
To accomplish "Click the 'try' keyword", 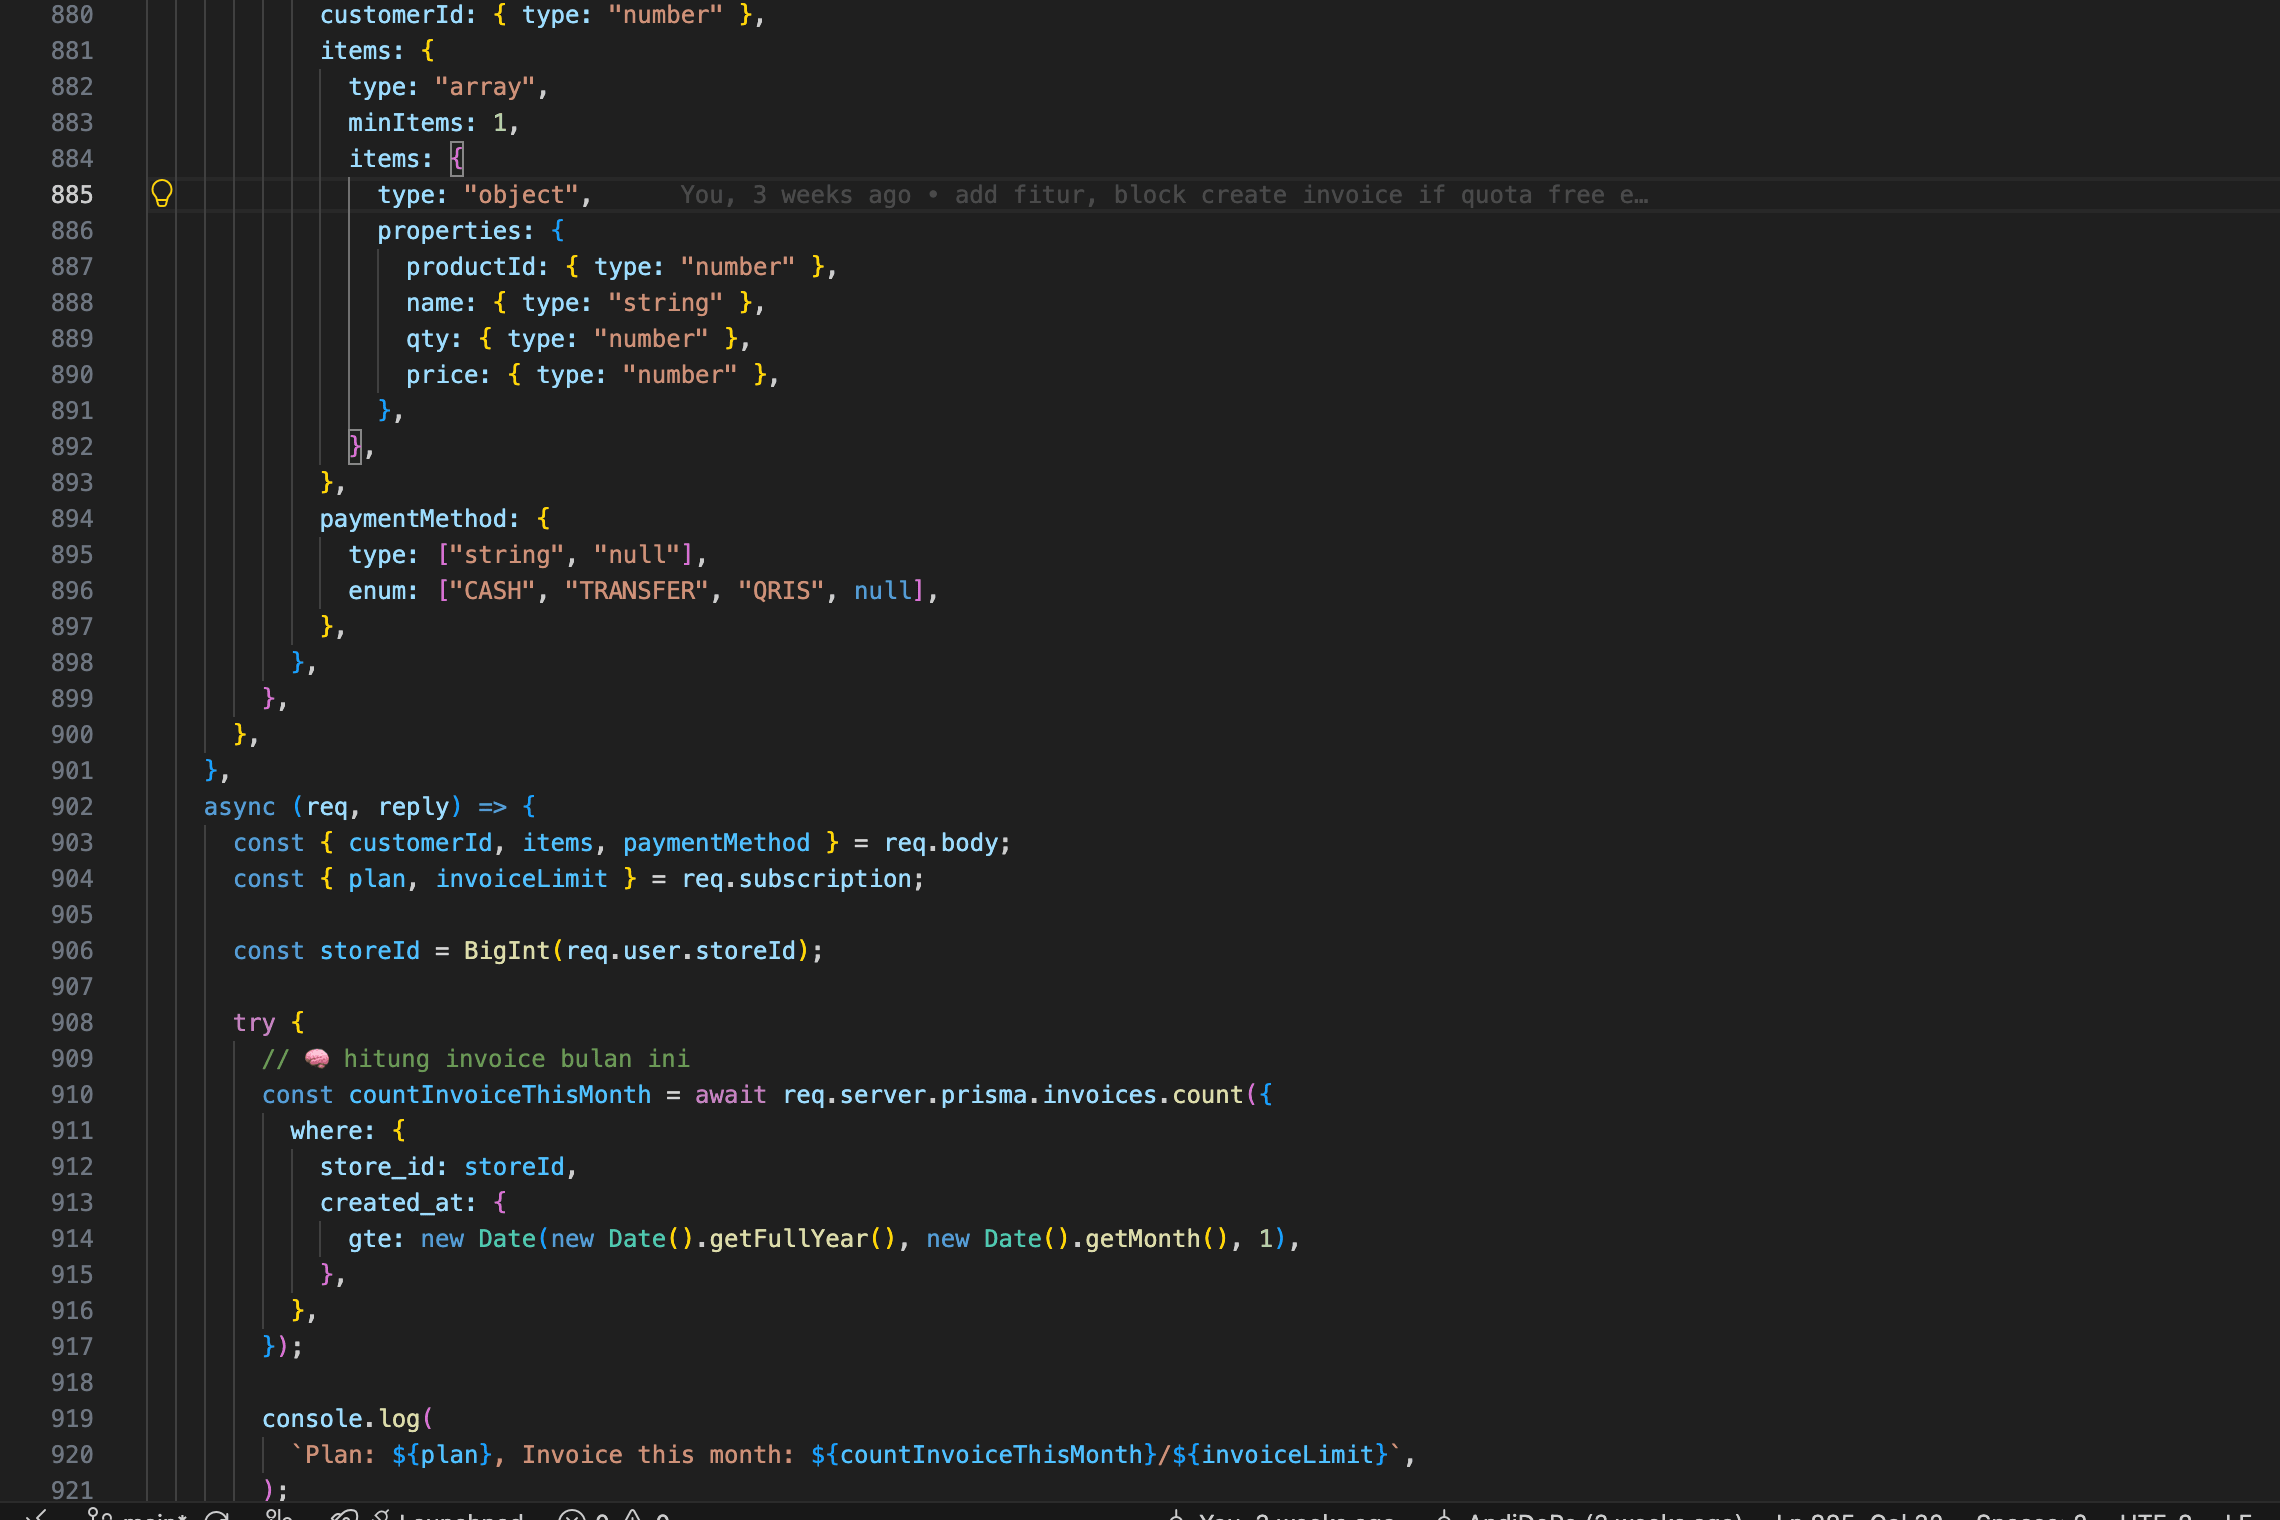I will pyautogui.click(x=254, y=1023).
